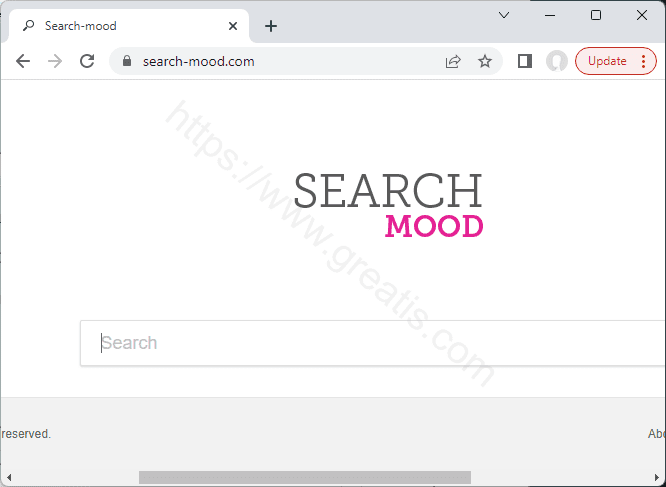Open Chrome's three-dot menu
Viewport: 666px width, 487px height.
tap(643, 61)
